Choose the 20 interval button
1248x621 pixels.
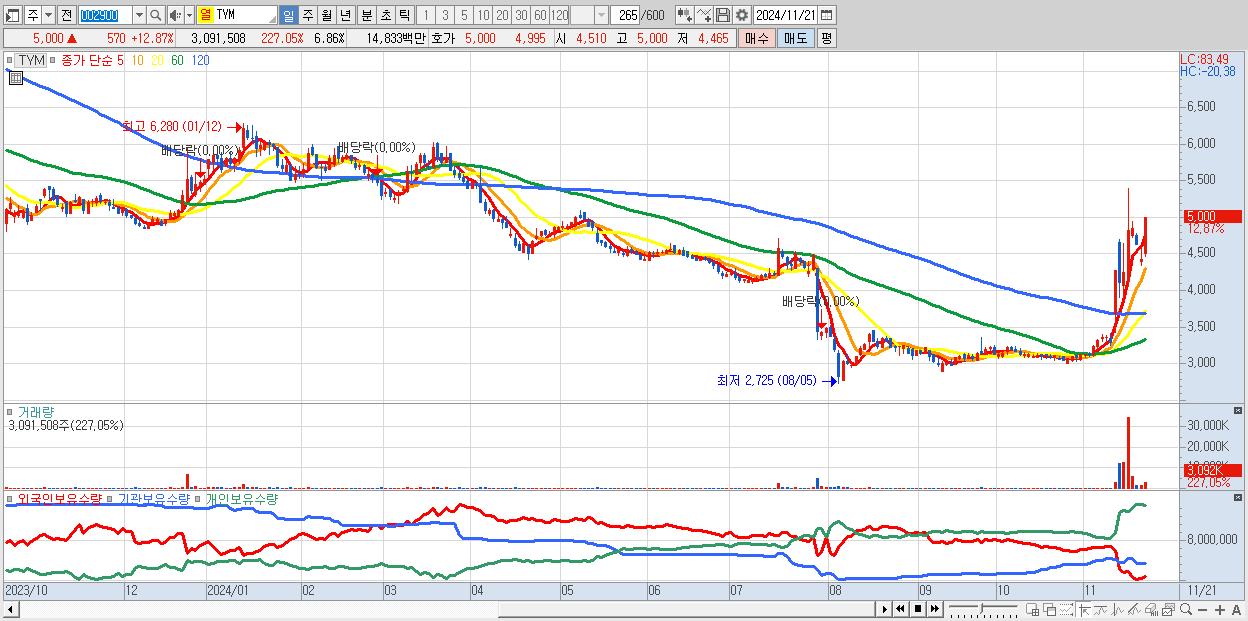point(502,15)
